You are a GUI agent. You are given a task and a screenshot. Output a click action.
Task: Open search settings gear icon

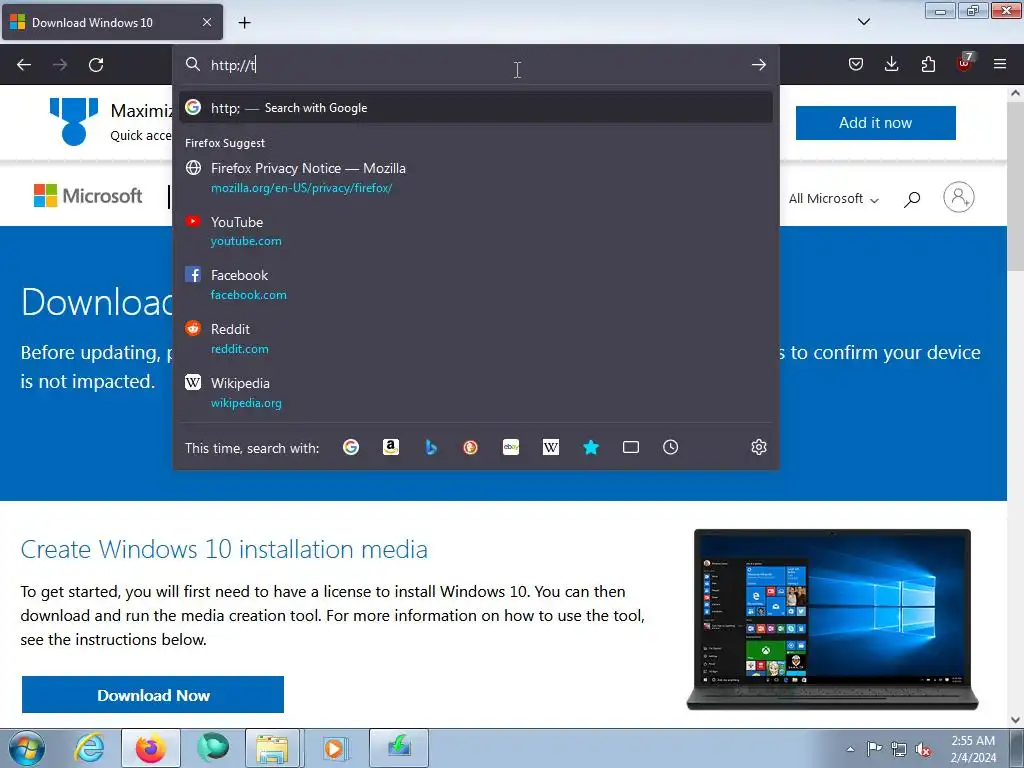(x=758, y=447)
